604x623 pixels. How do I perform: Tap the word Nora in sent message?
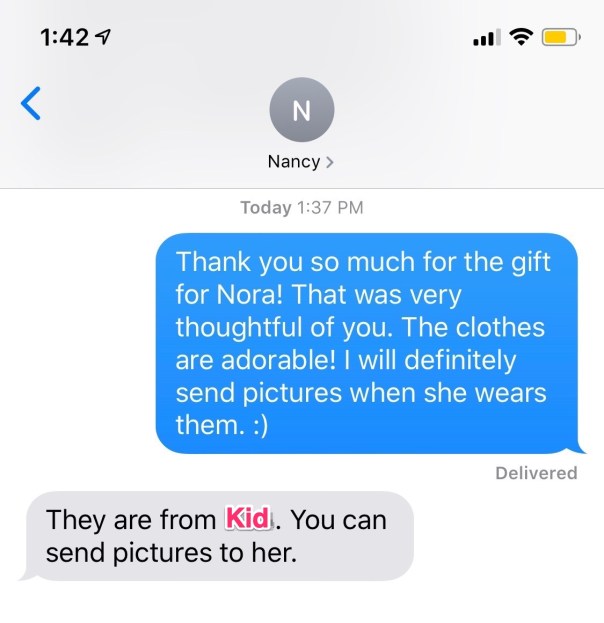coord(250,294)
